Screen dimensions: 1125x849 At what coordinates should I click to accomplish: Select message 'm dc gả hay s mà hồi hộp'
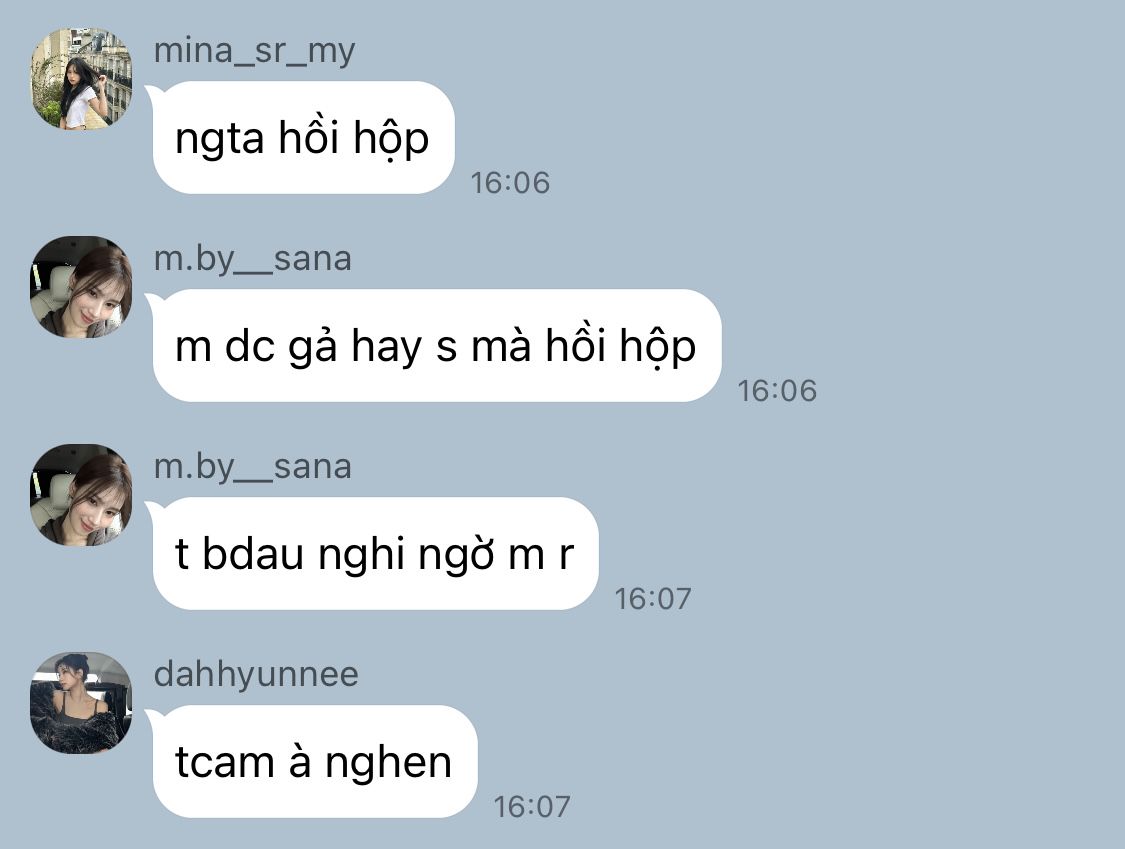click(436, 346)
